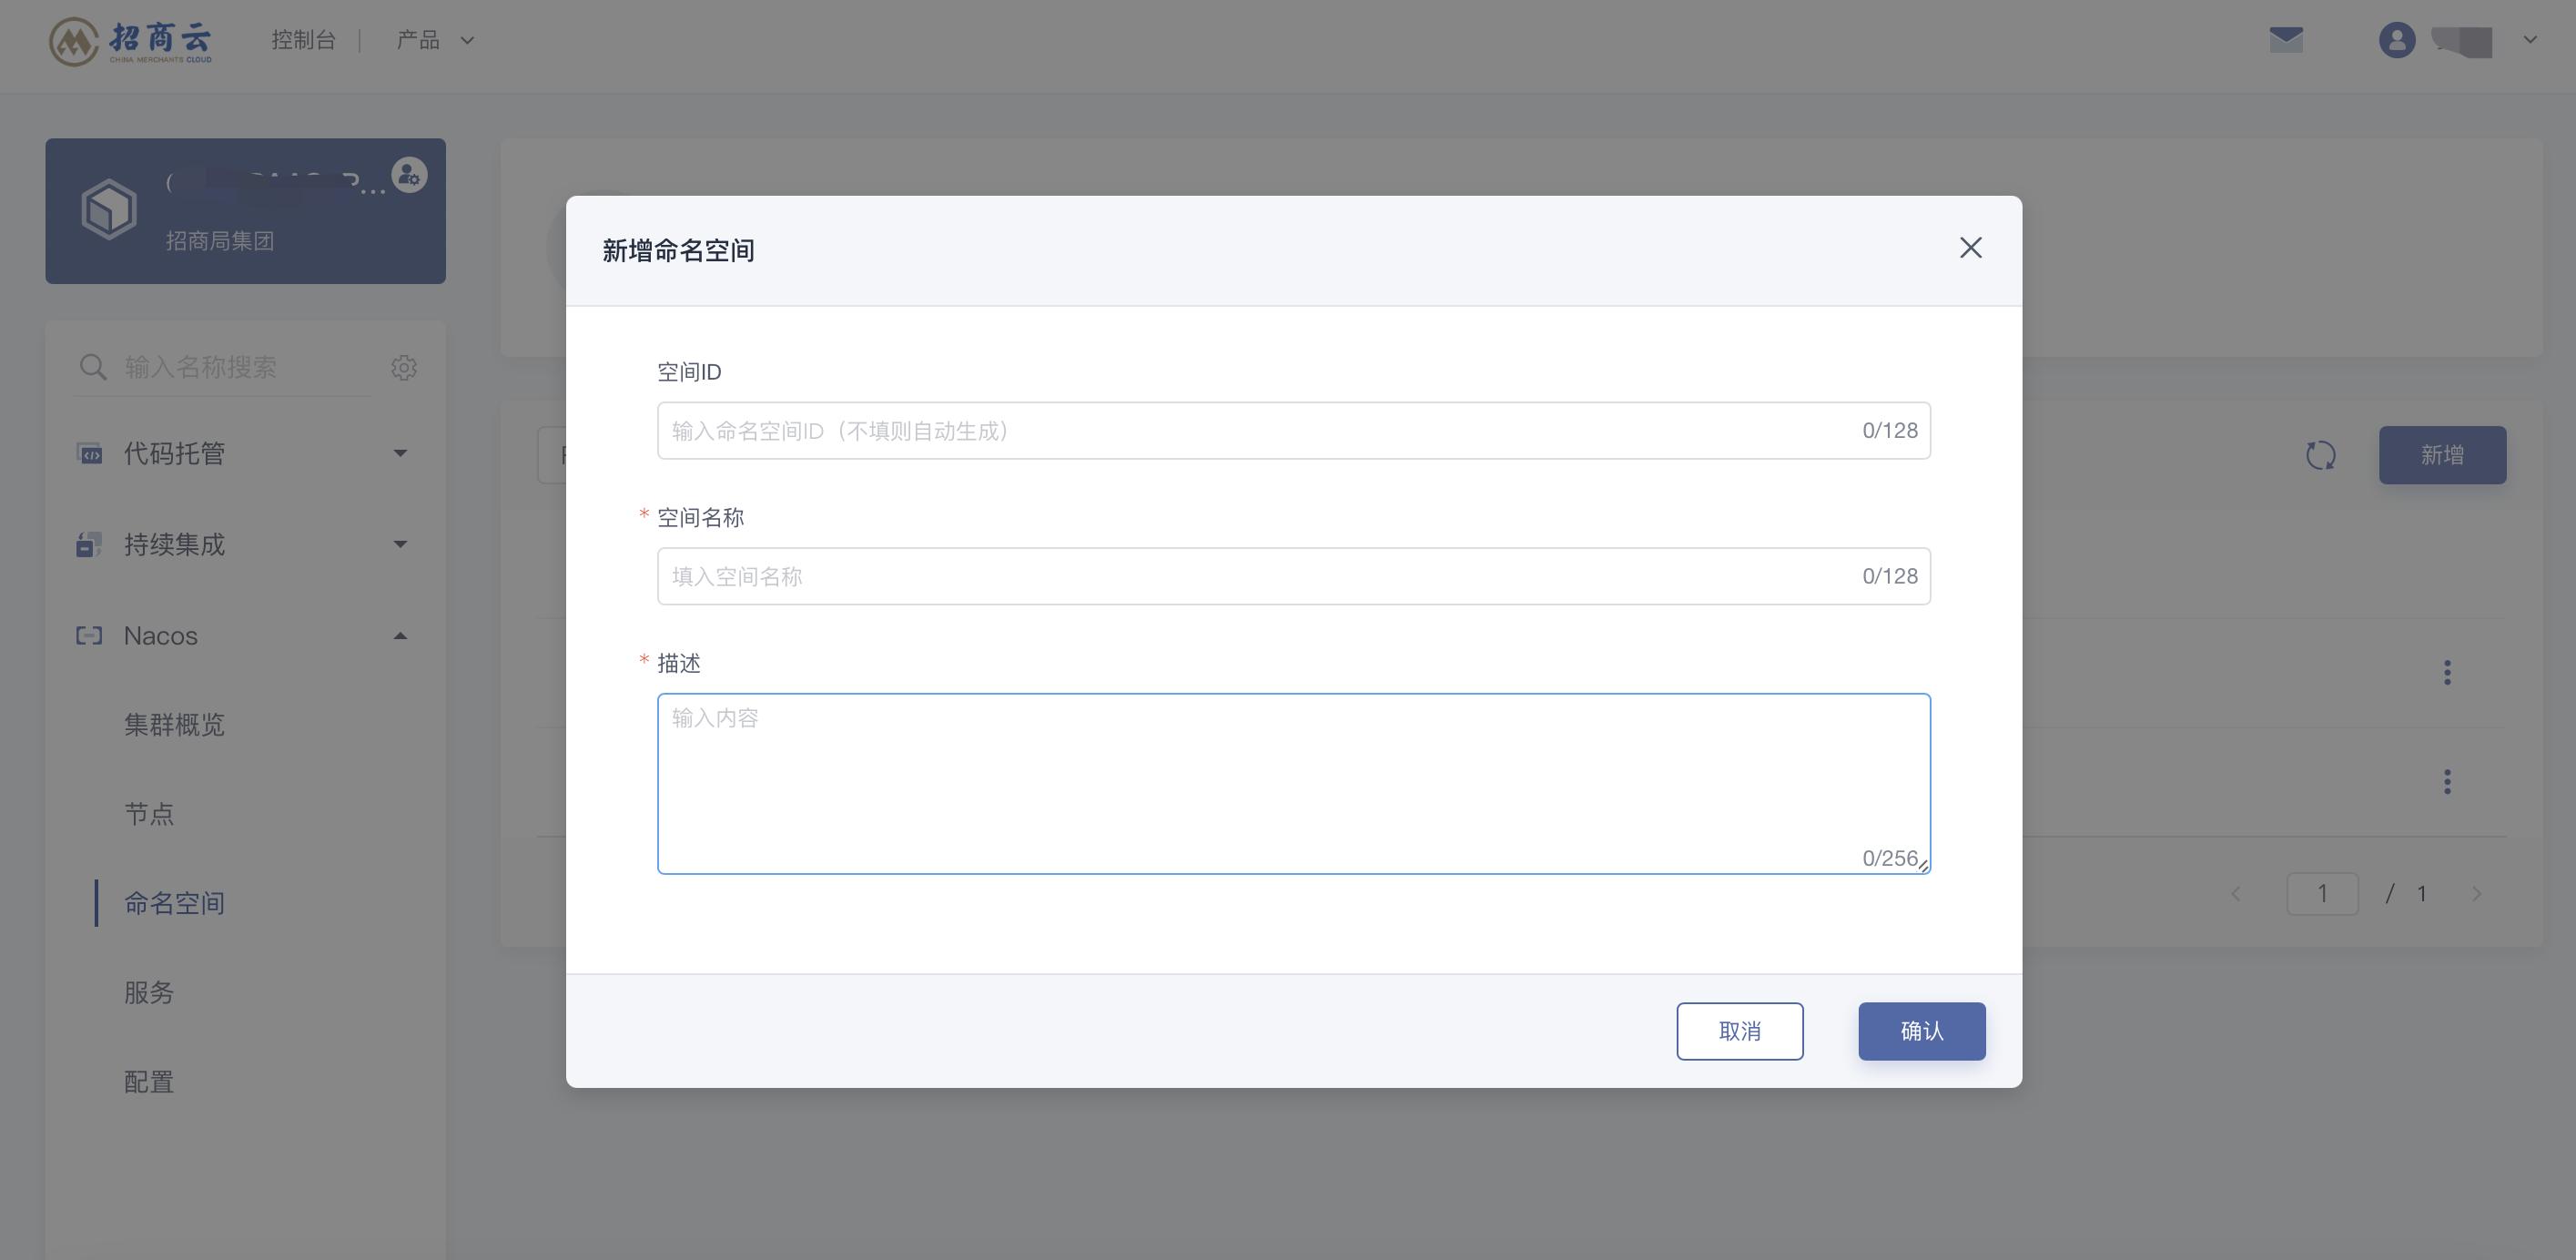Image resolution: width=2576 pixels, height=1260 pixels.
Task: Open the lower row's three-dot more menu
Action: tap(2447, 781)
